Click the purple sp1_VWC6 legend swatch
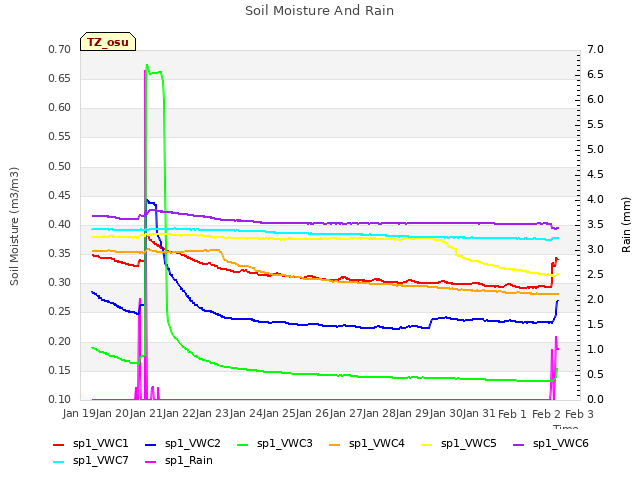The height and width of the screenshot is (480, 640). 519,444
